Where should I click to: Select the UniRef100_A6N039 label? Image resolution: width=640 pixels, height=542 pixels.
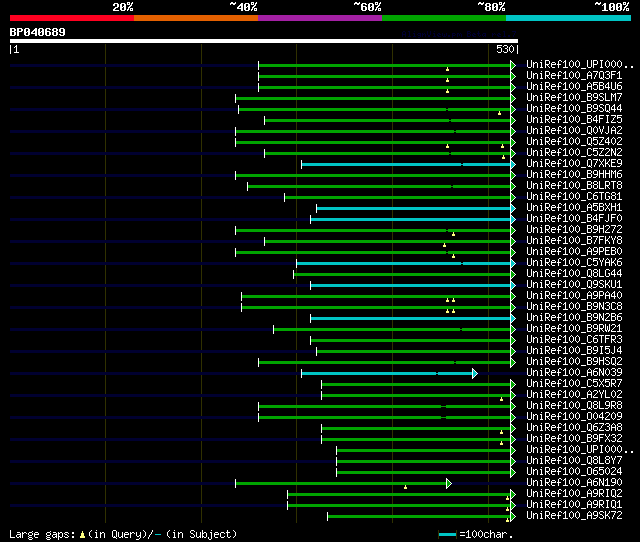coord(574,373)
